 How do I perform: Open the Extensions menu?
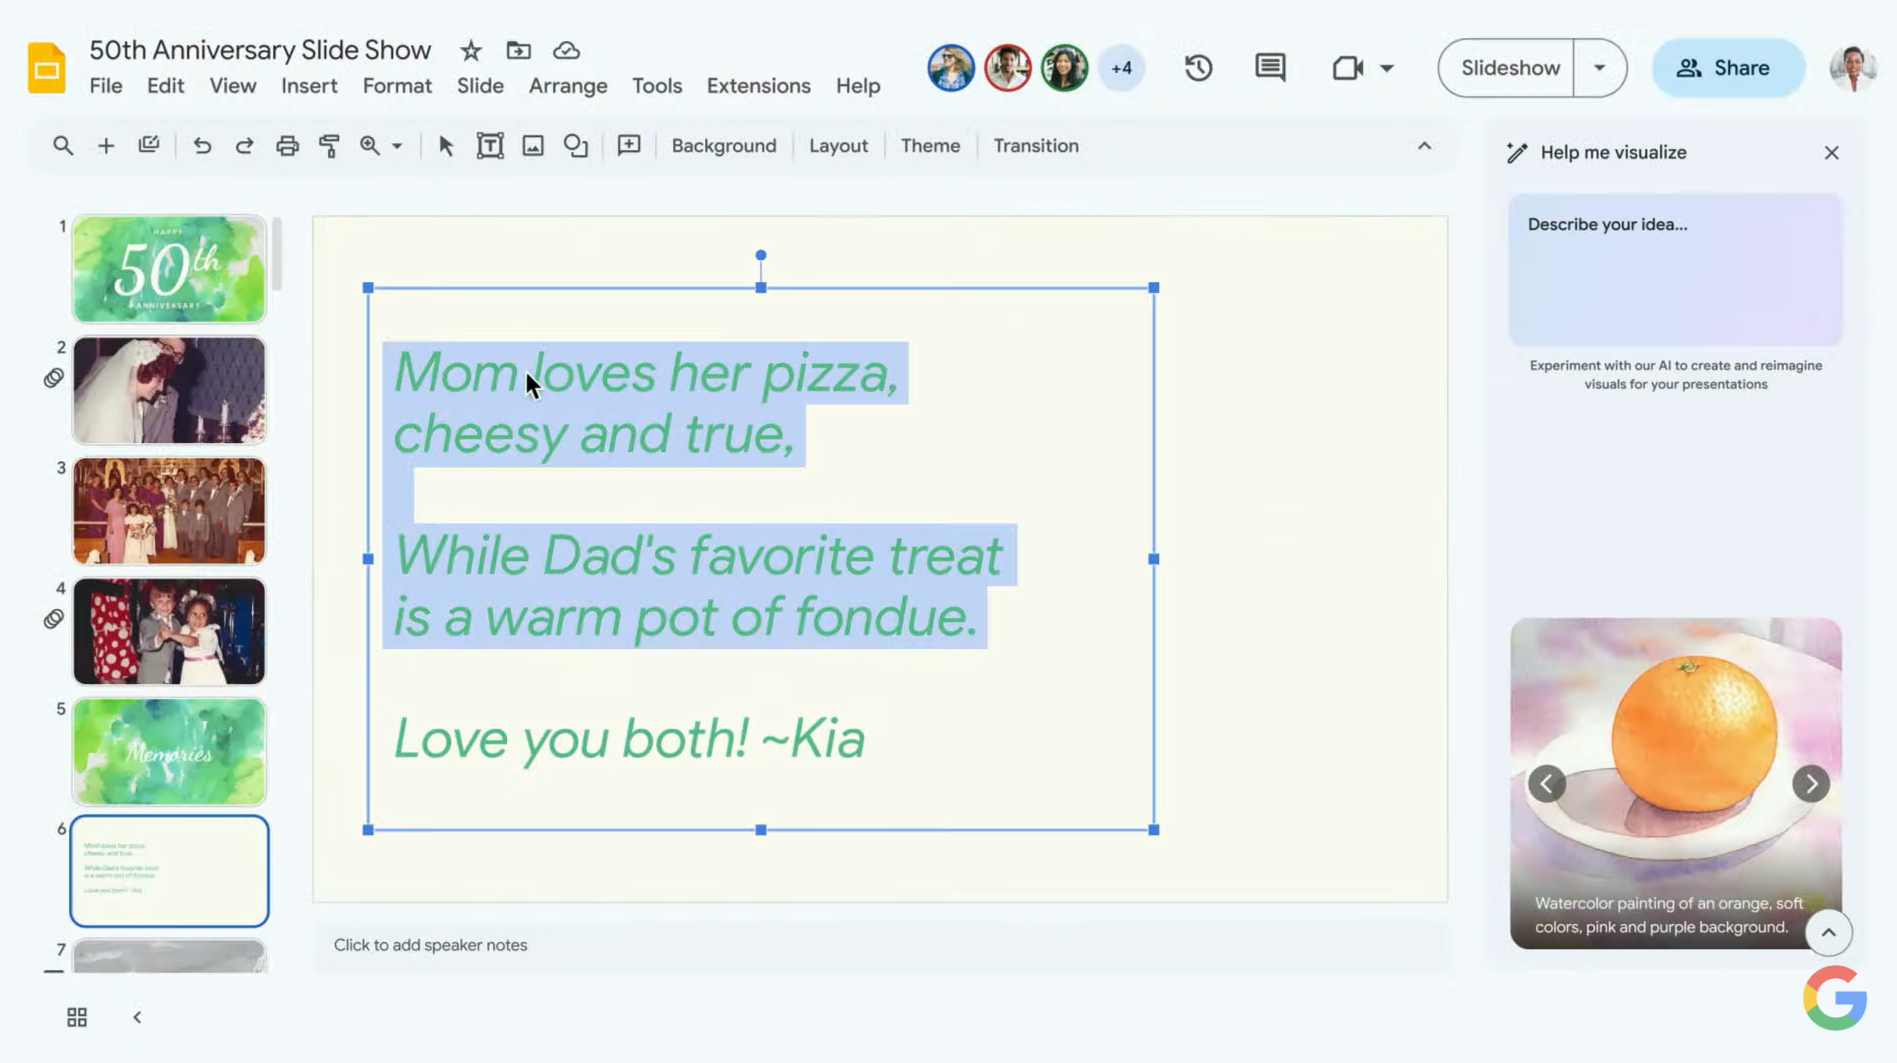click(759, 86)
